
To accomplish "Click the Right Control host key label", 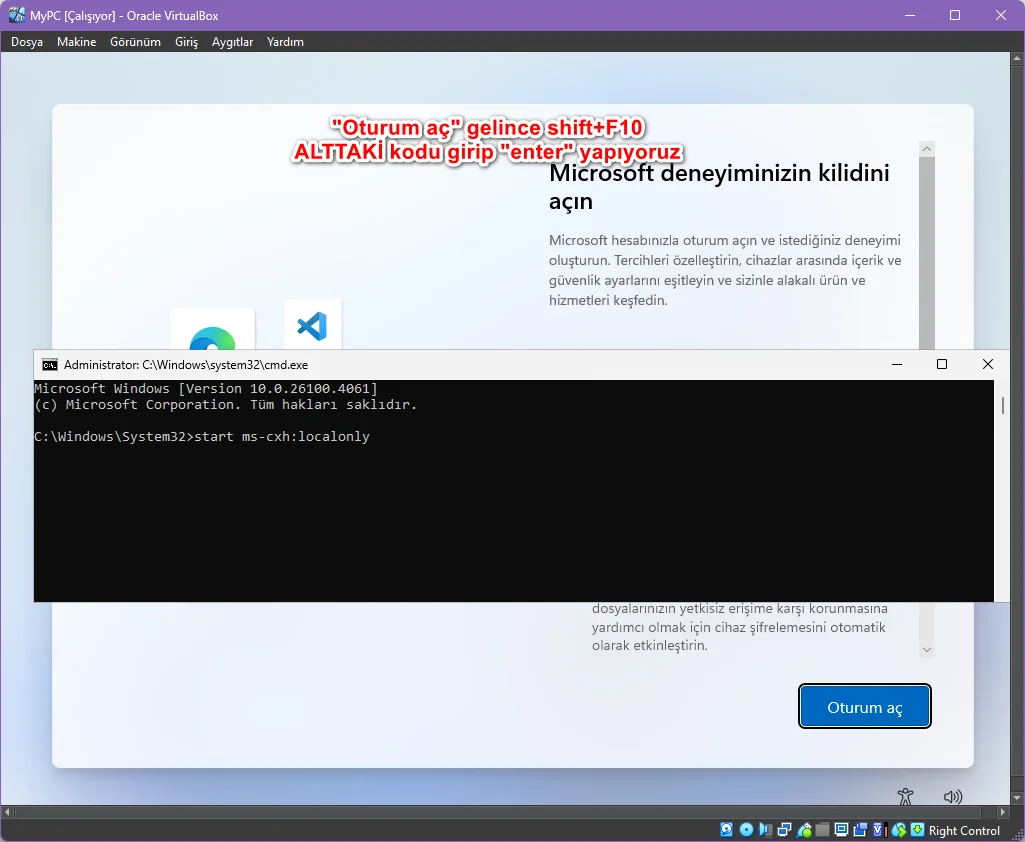I will (964, 830).
